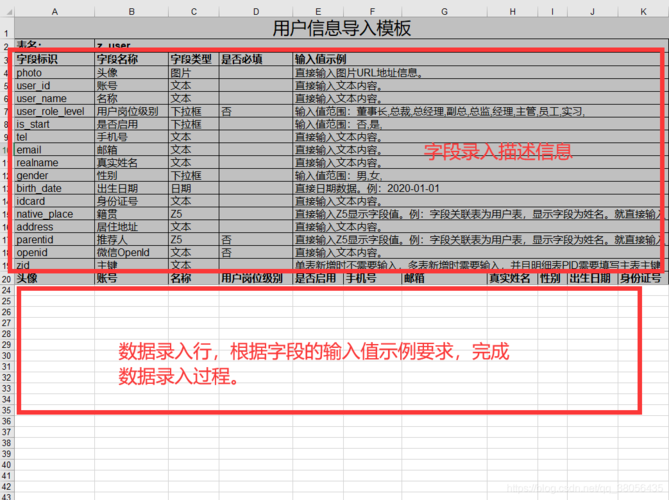Select the 字段类型 header cell
Viewport: 669px width, 500px height.
pyautogui.click(x=194, y=59)
